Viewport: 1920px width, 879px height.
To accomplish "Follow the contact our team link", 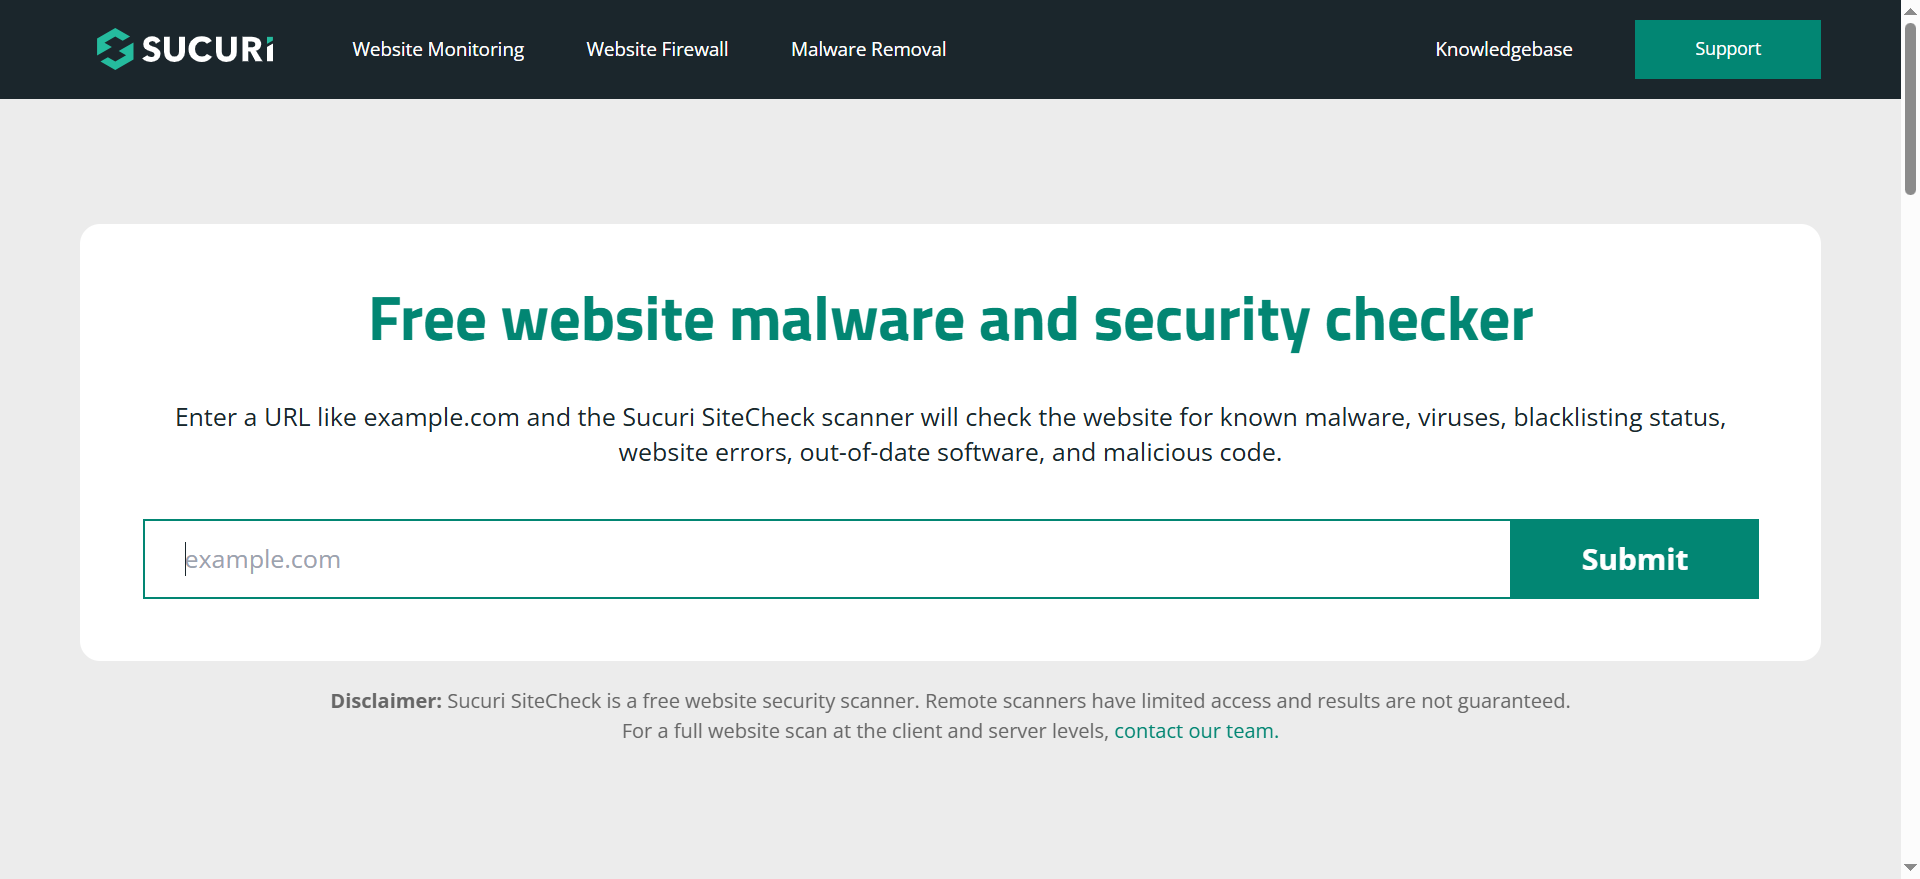I will point(1194,731).
